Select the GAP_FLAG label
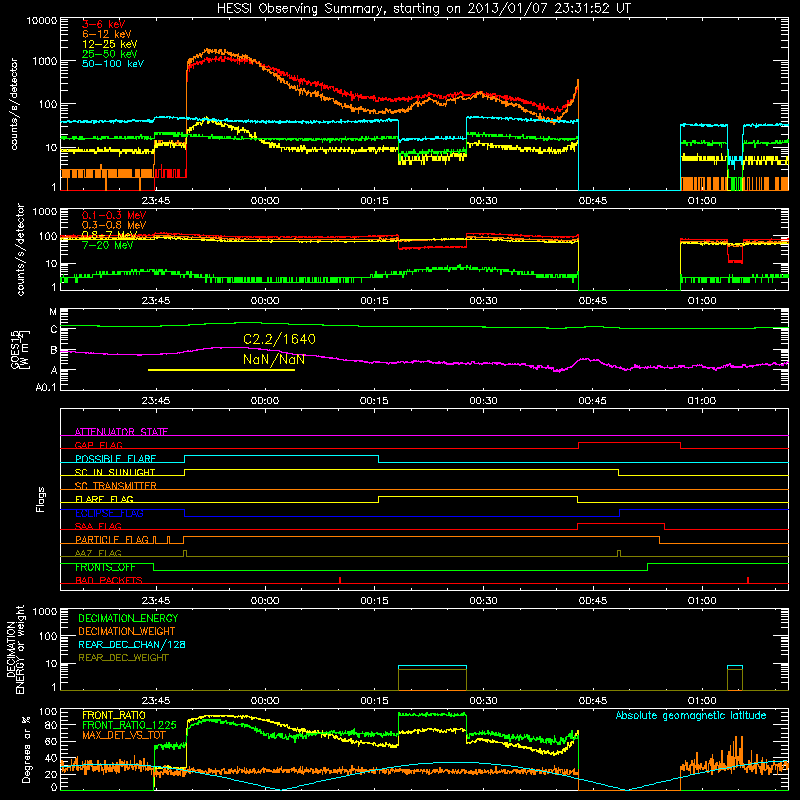The width and height of the screenshot is (800, 800). [x=99, y=445]
